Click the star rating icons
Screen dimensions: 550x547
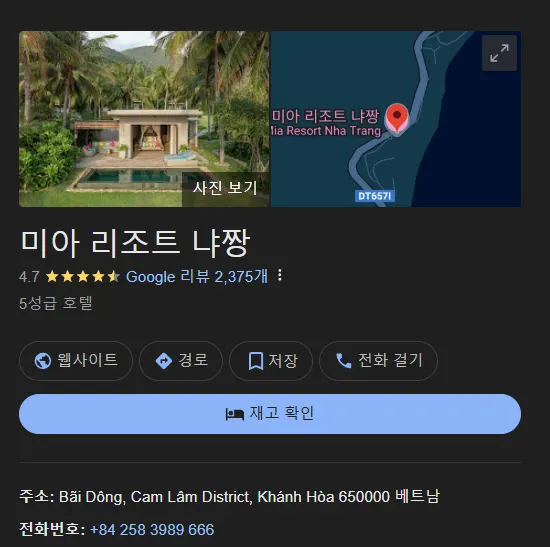click(83, 276)
